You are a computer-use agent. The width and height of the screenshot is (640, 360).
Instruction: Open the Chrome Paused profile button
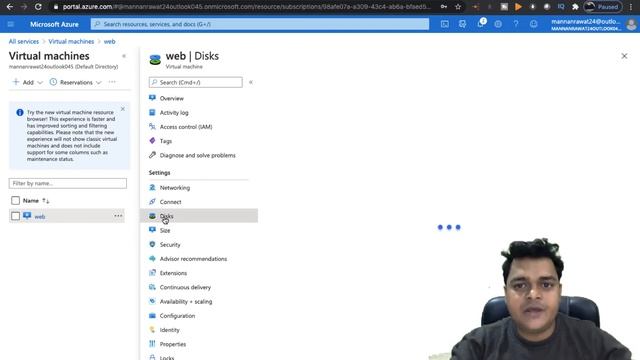[603, 7]
